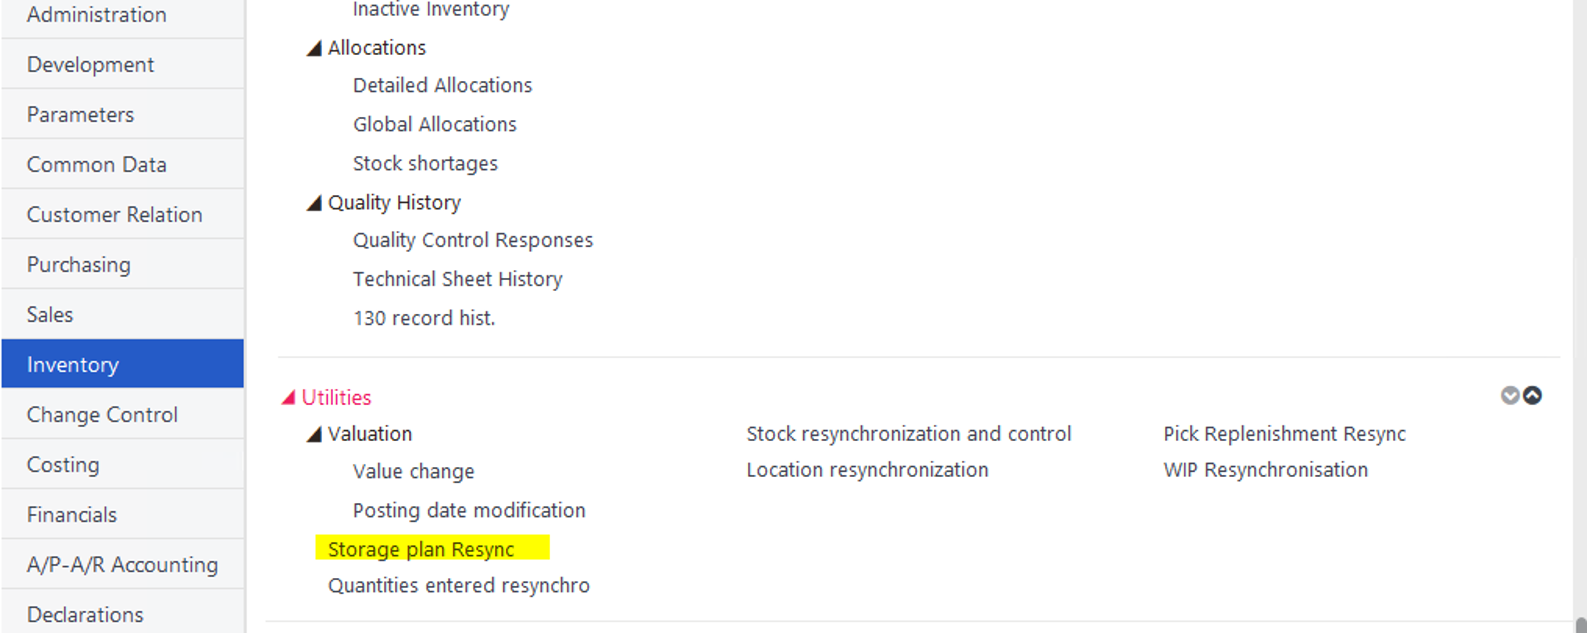Open Stock resynchronization and control
This screenshot has height=633, width=1587.
coord(908,434)
